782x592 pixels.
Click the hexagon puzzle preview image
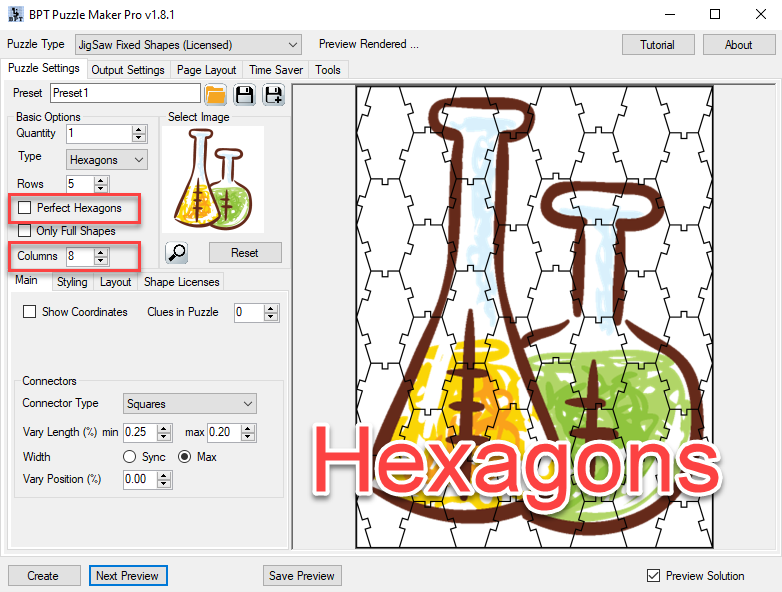(534, 317)
